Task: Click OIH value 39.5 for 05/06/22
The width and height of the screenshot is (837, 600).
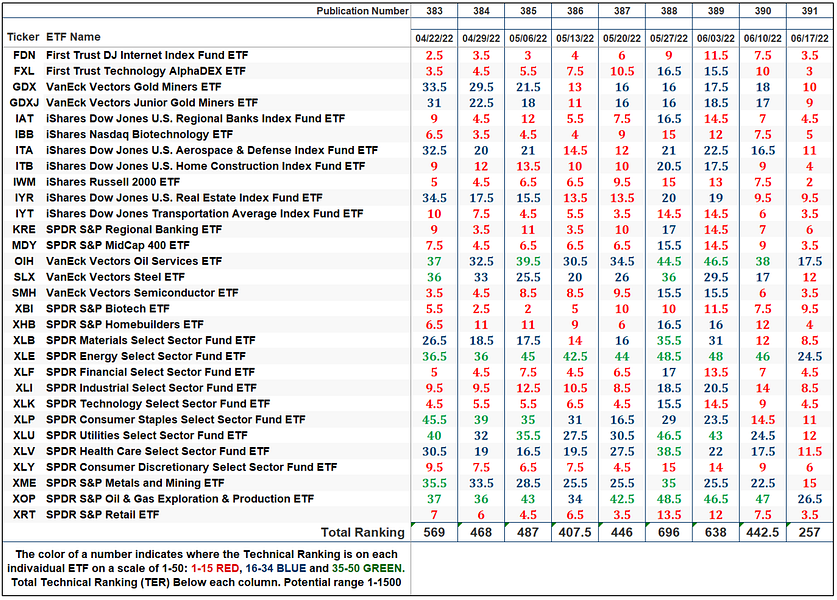Action: click(x=528, y=262)
